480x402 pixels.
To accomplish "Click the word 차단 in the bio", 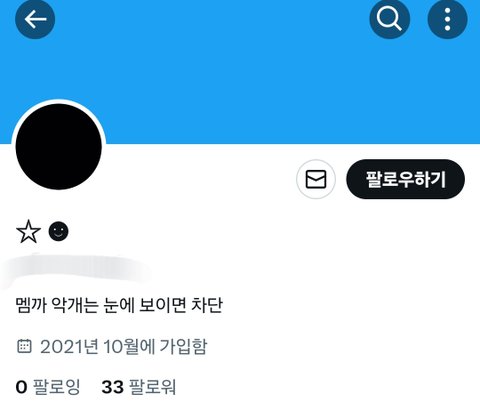I will point(206,305).
